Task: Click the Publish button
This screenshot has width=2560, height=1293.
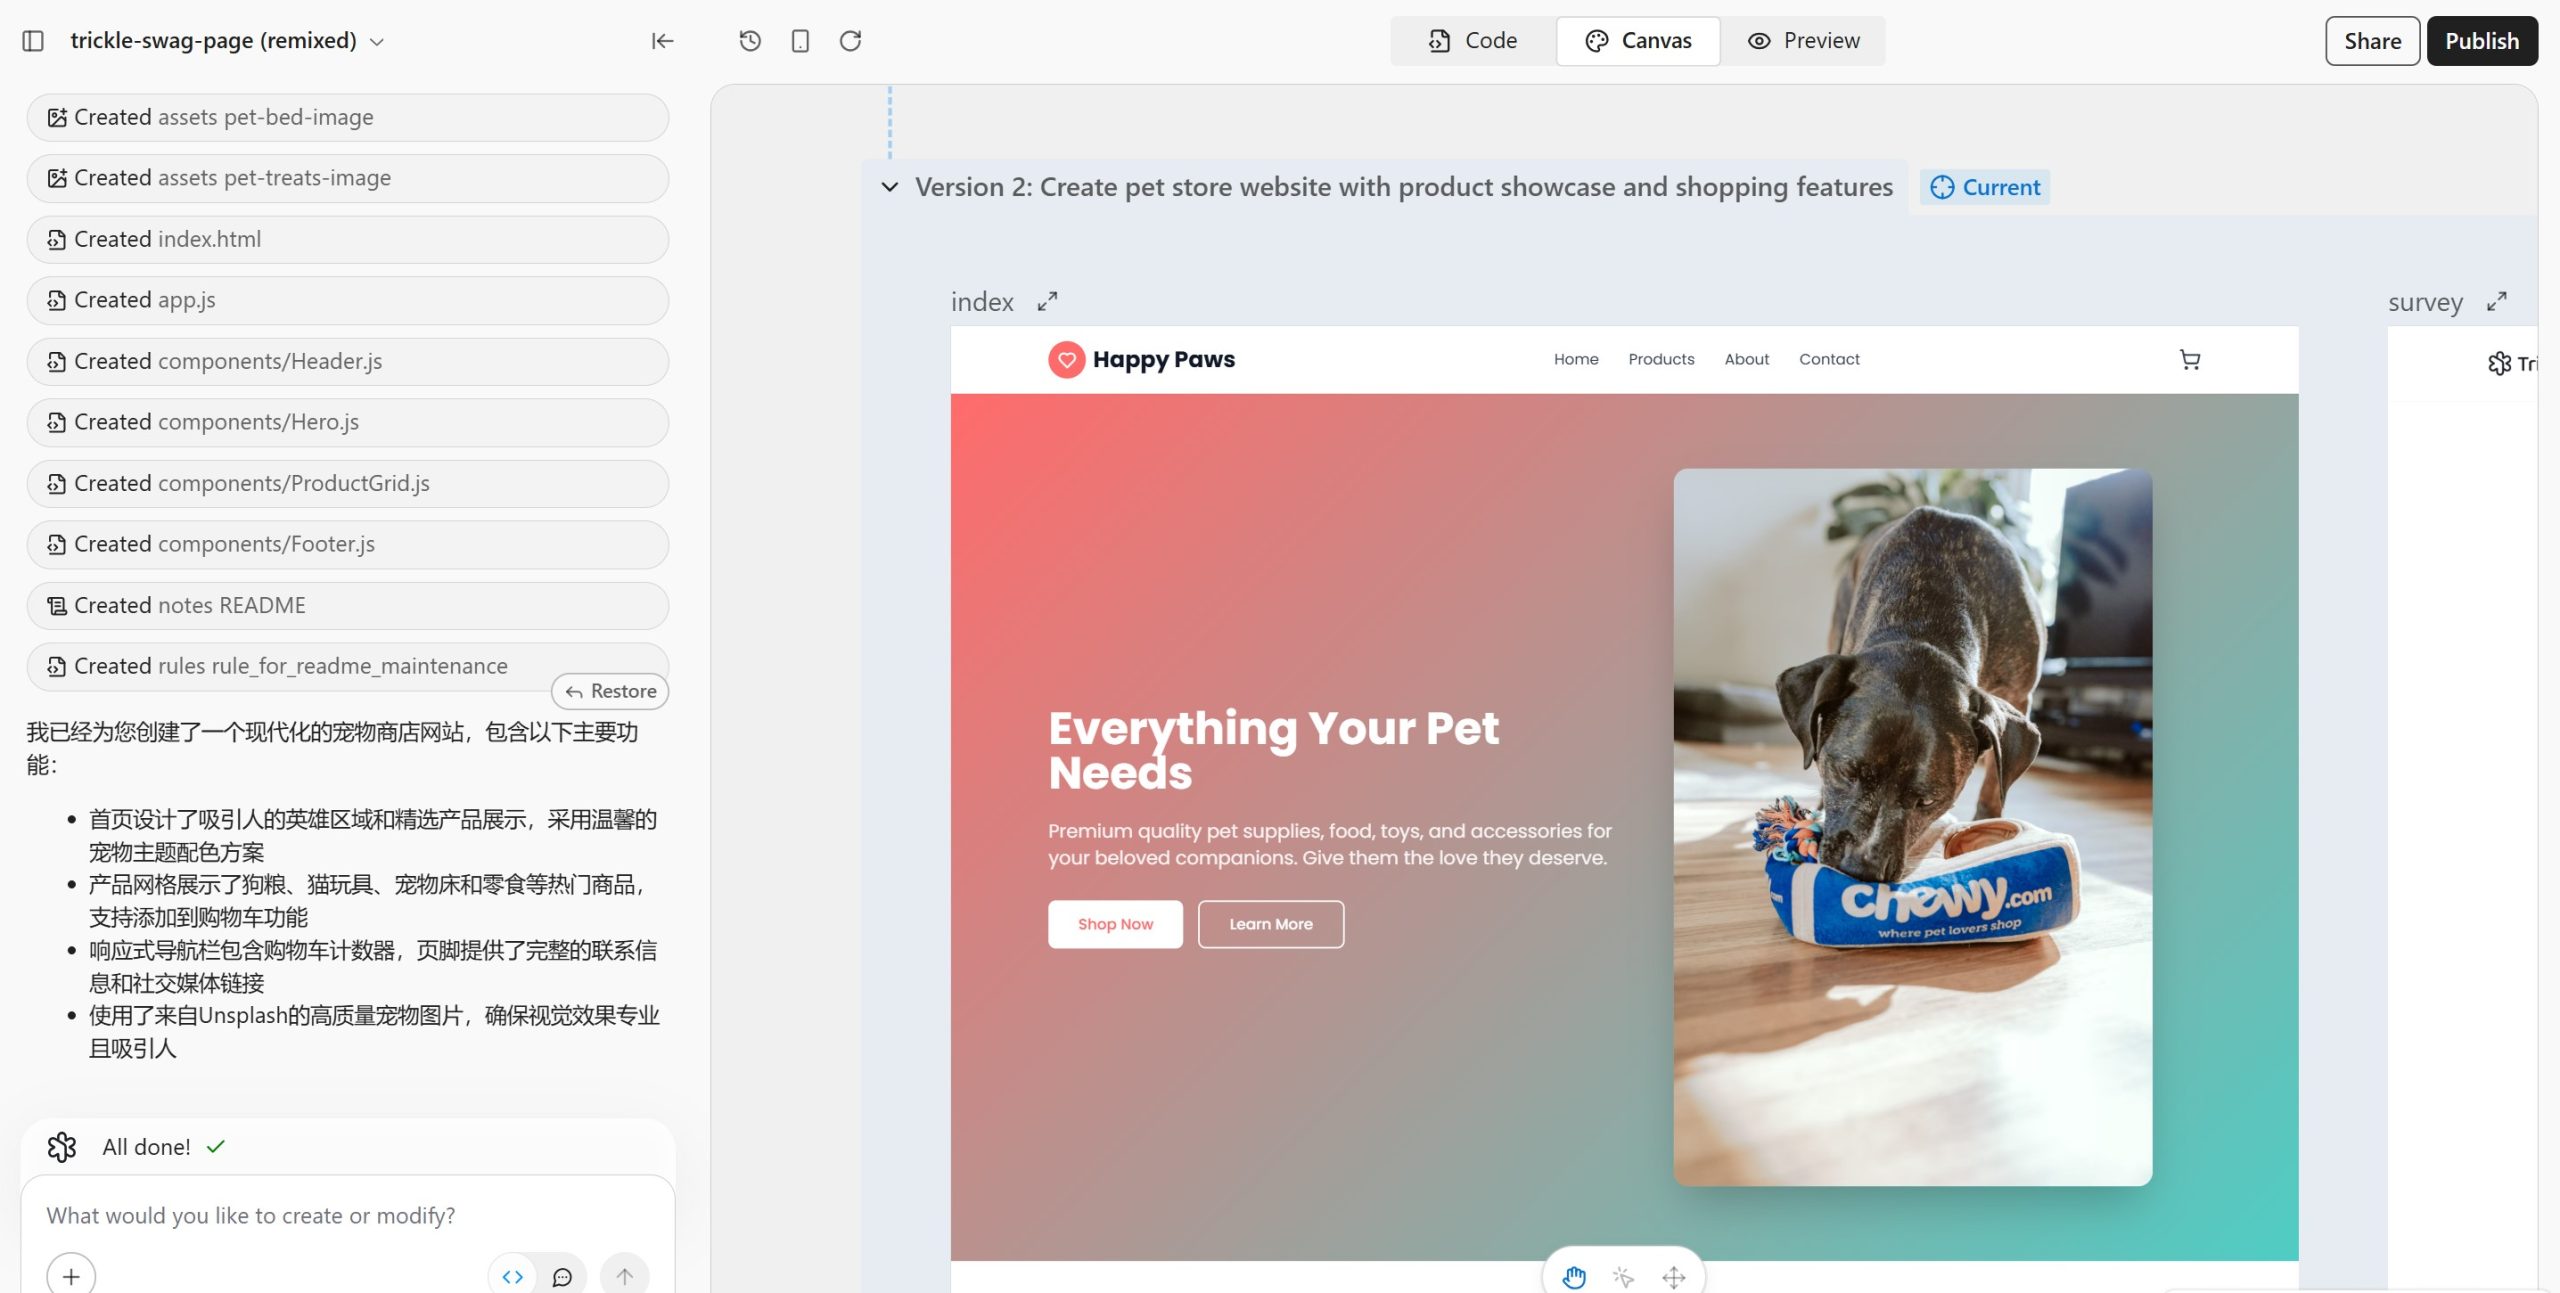Action: (x=2481, y=41)
